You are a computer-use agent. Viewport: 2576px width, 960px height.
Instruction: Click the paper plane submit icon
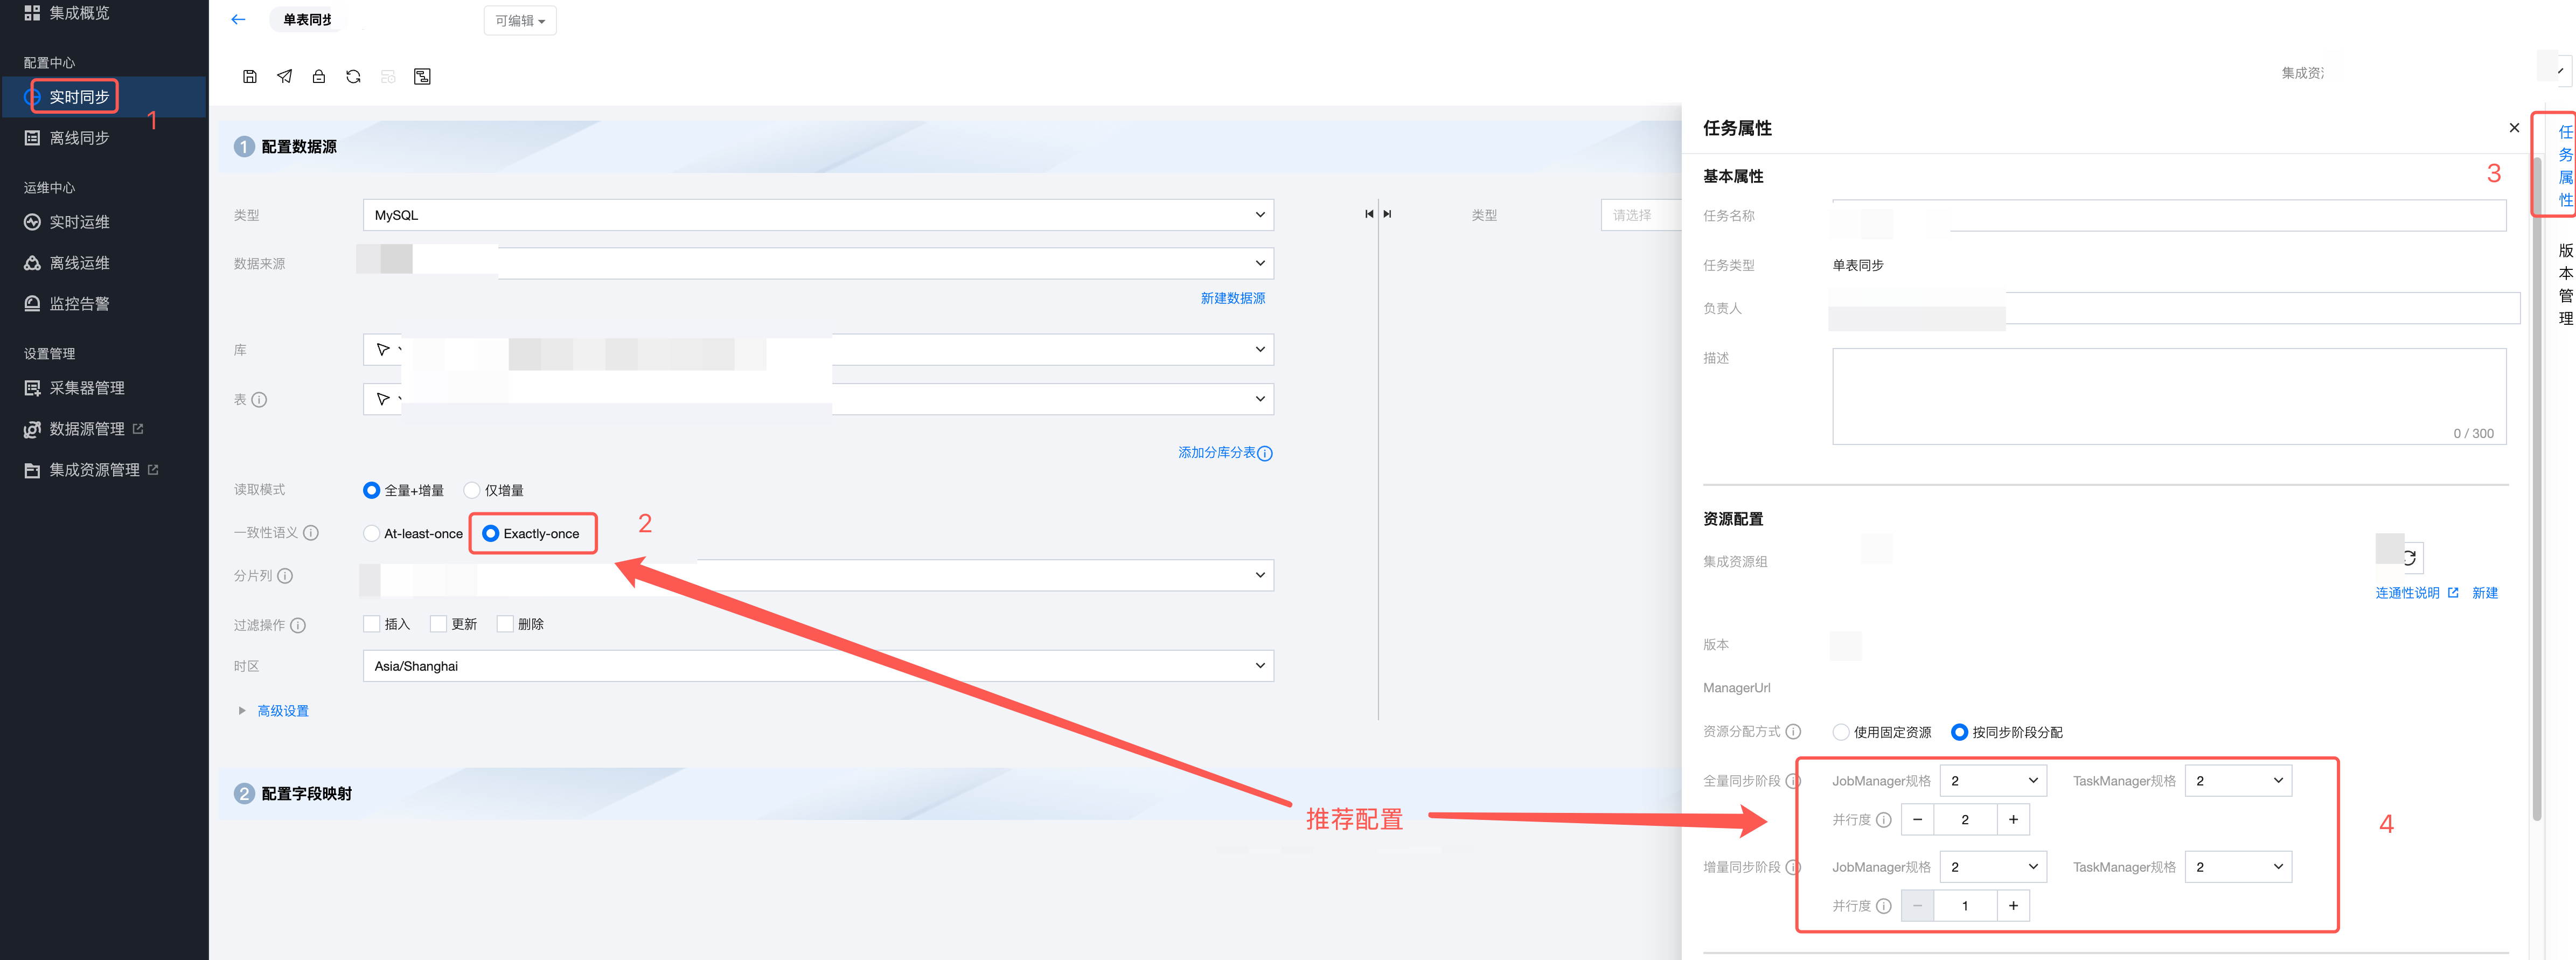[285, 76]
